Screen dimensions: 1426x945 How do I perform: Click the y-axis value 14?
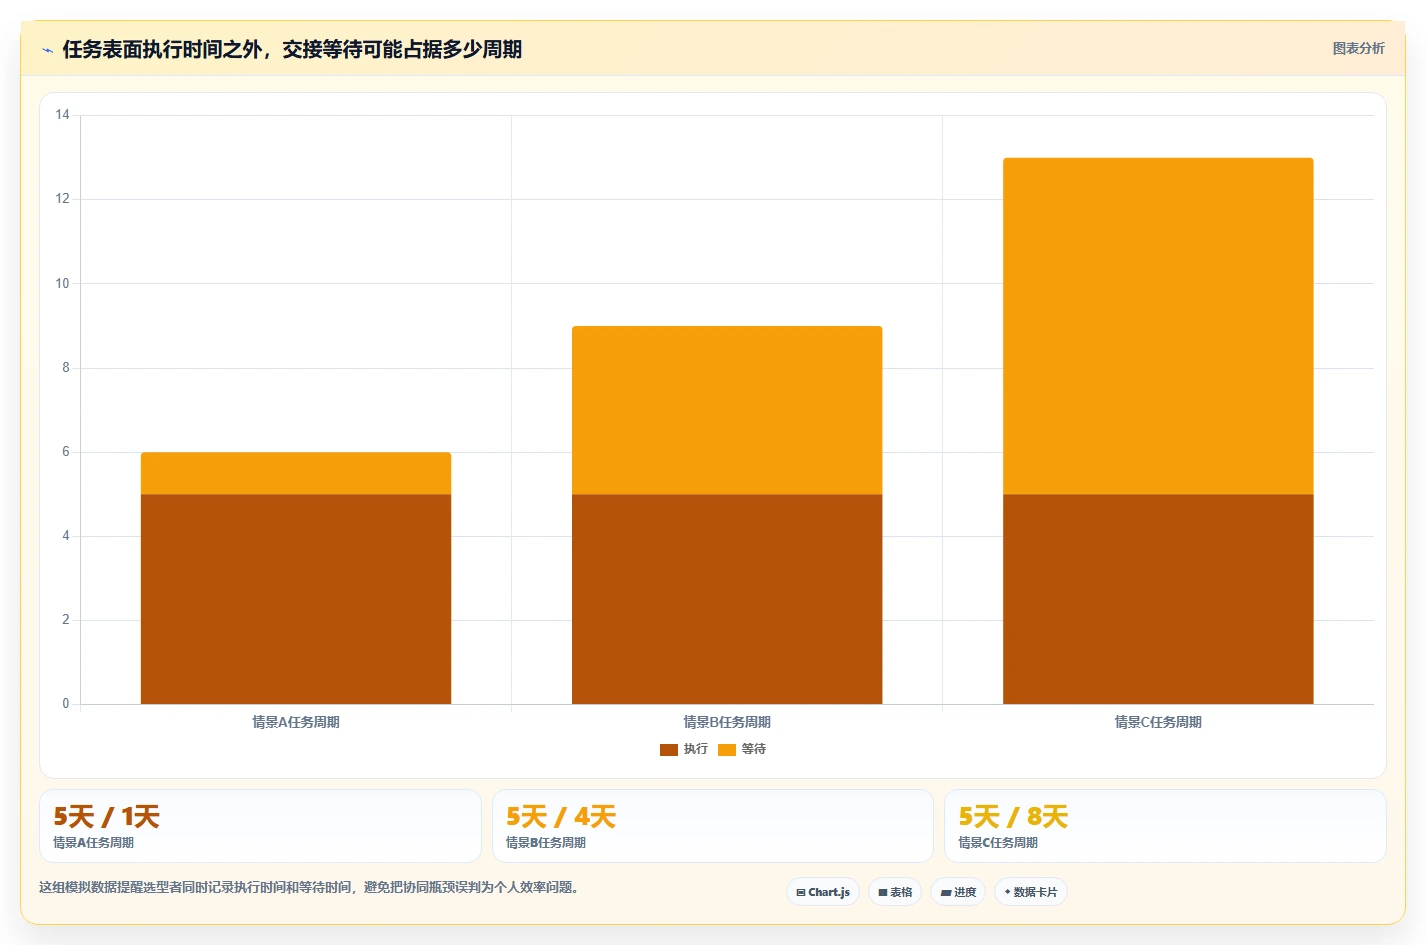tap(63, 115)
